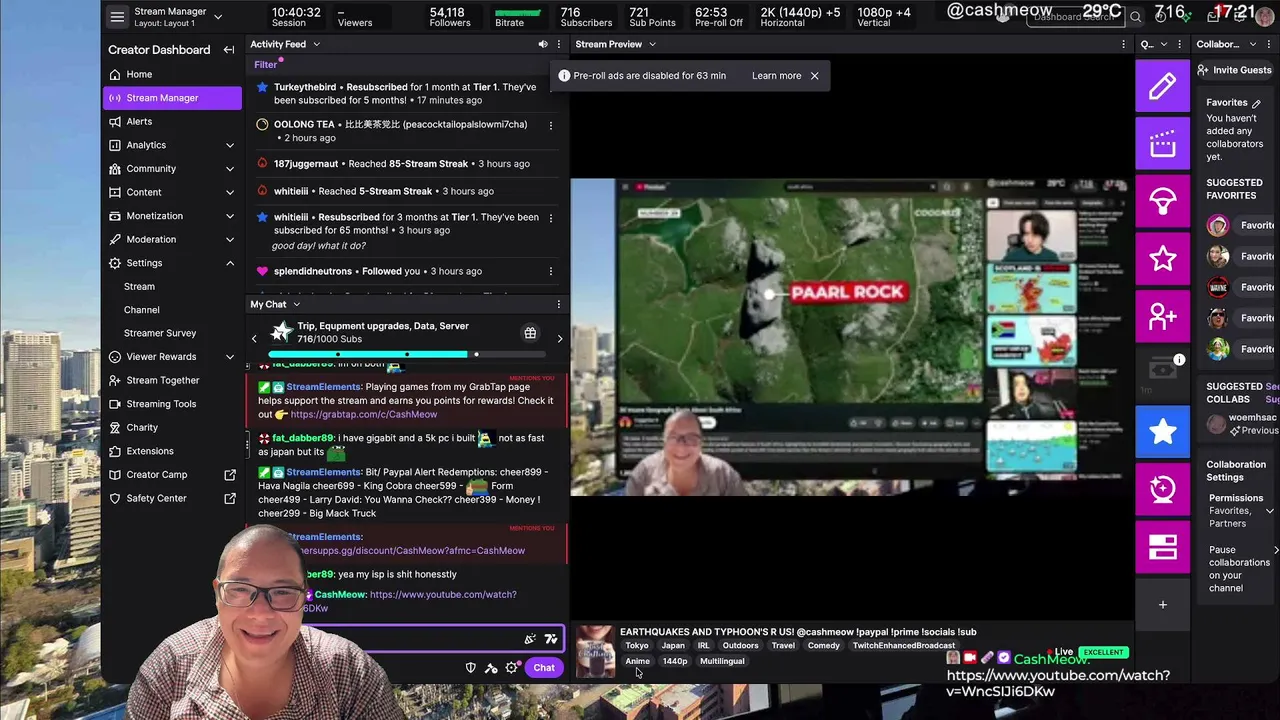Select the Tokyo stream tag
Viewport: 1280px width, 720px height.
(x=637, y=646)
